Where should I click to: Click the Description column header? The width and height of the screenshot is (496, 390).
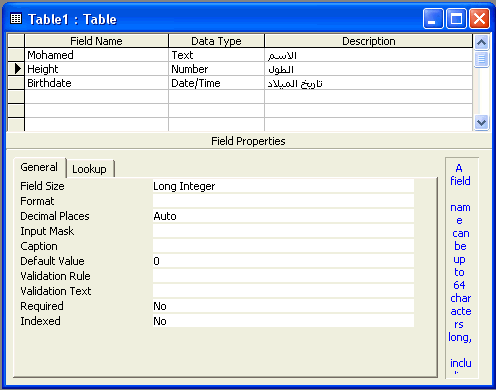click(368, 41)
